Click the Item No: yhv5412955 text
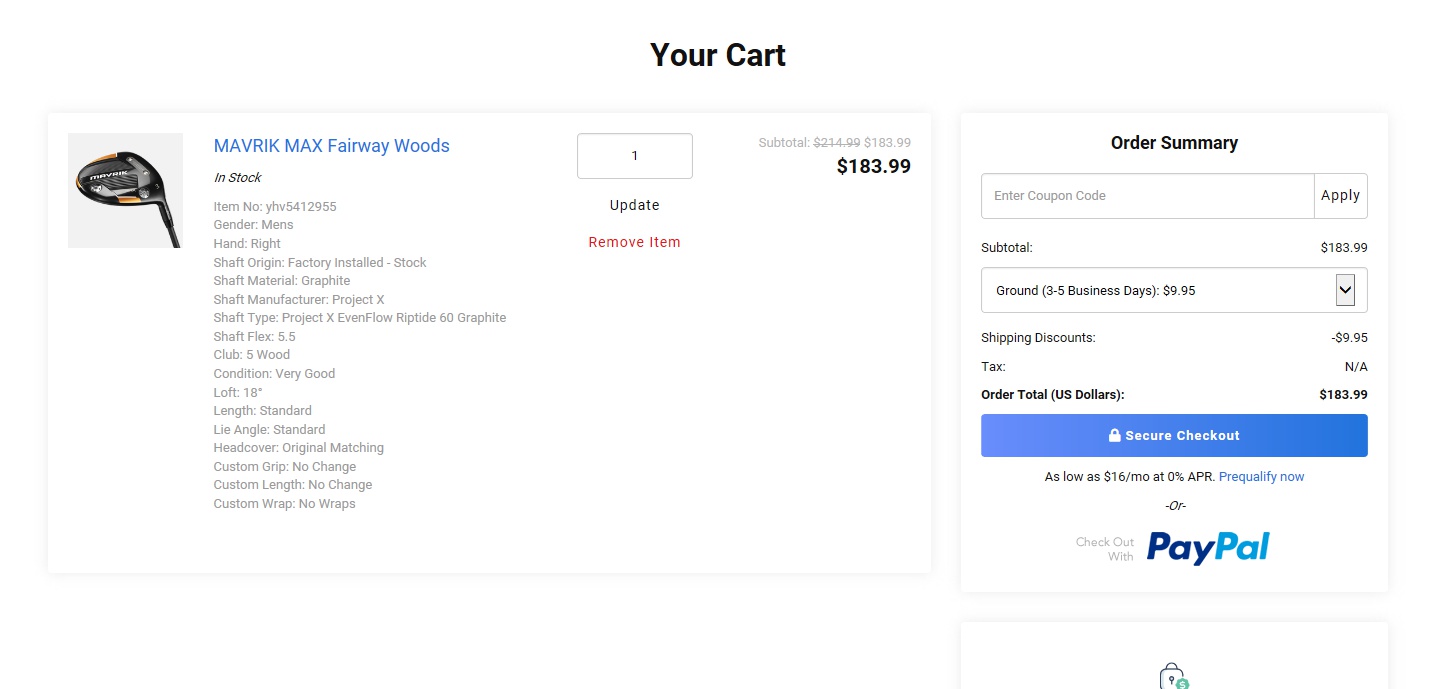 (x=275, y=207)
